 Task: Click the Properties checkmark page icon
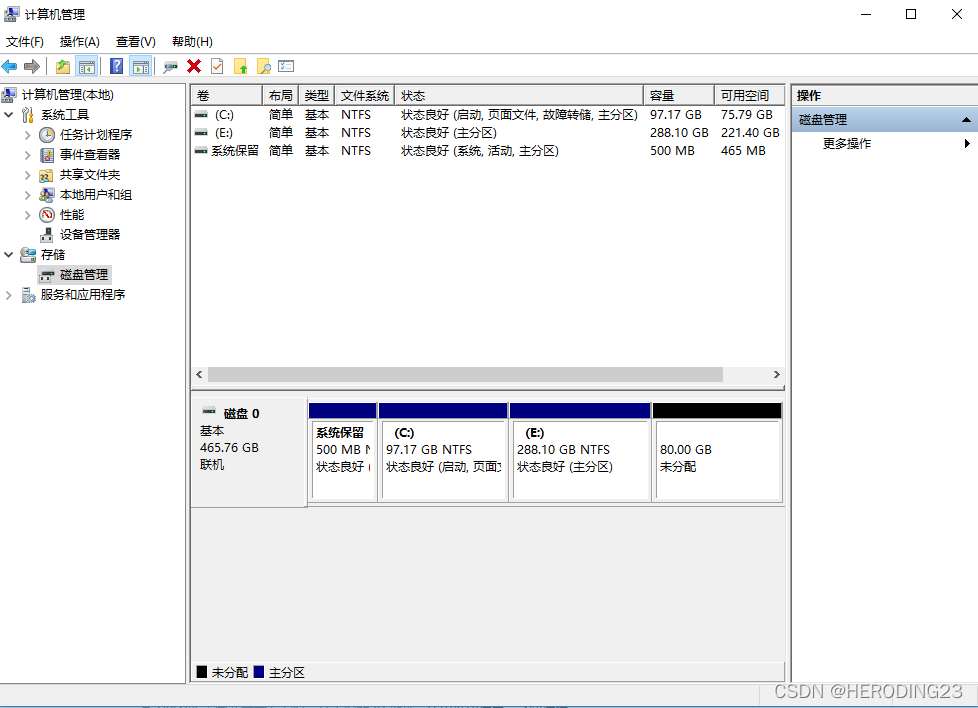click(x=217, y=66)
